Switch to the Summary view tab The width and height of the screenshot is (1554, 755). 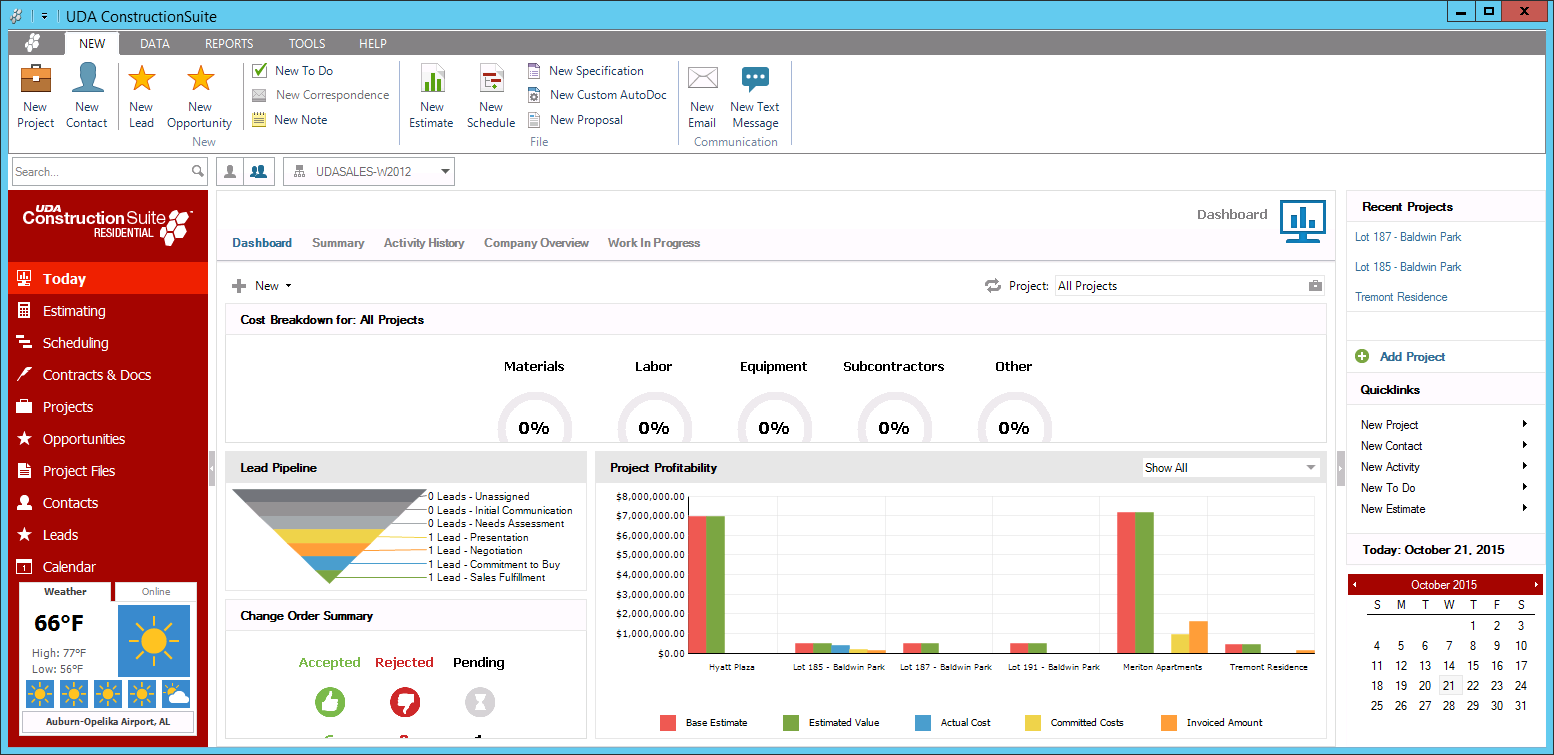coord(338,243)
